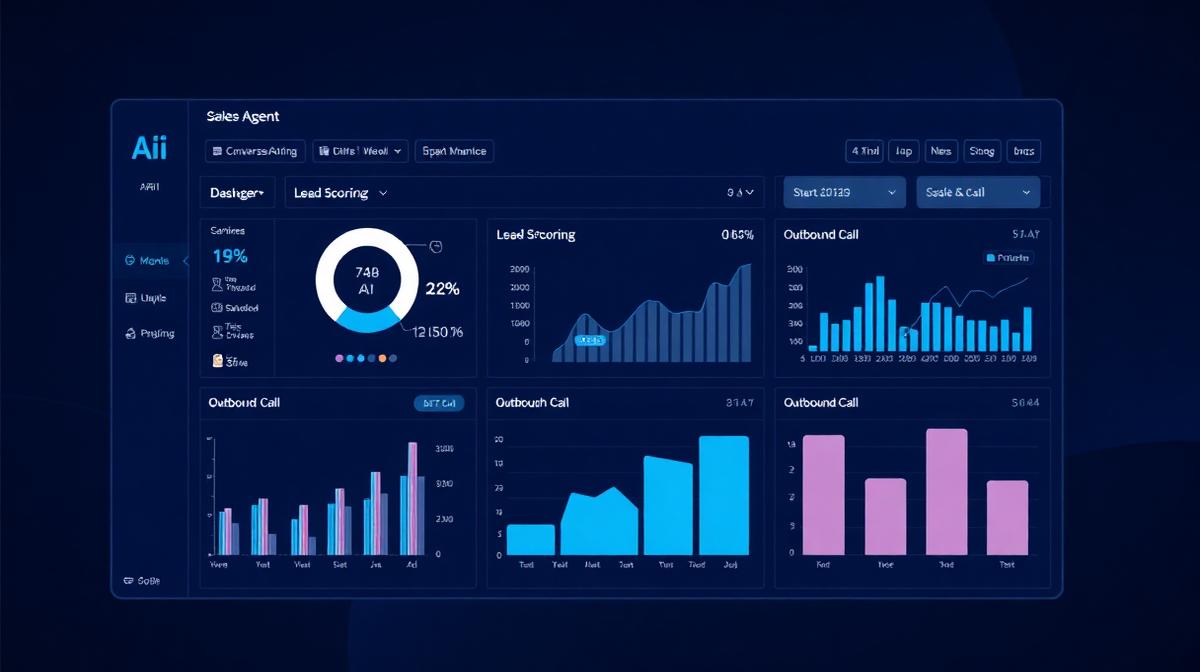Select the Iap tab
Viewport: 1200px width, 672px height.
tap(904, 151)
